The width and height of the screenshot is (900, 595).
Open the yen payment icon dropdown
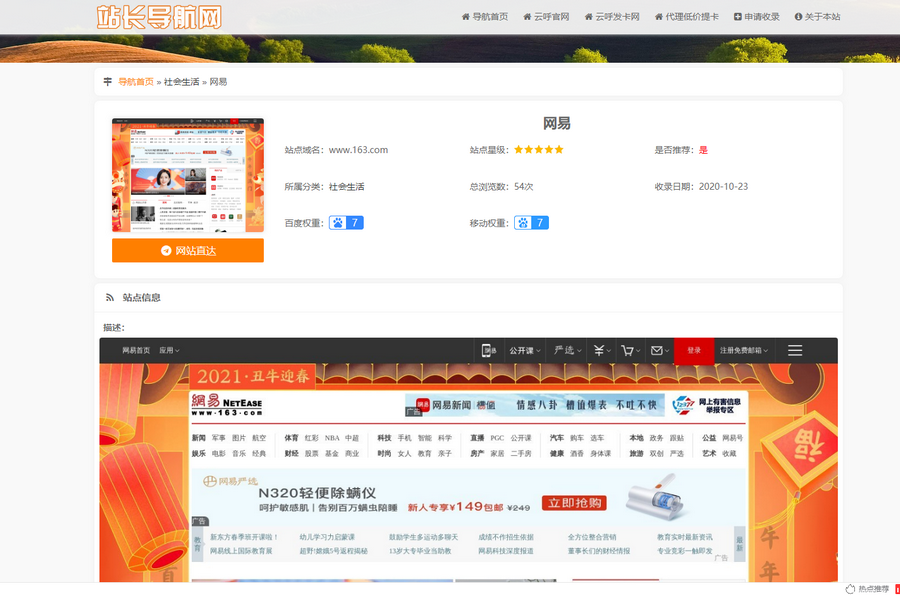(x=602, y=350)
